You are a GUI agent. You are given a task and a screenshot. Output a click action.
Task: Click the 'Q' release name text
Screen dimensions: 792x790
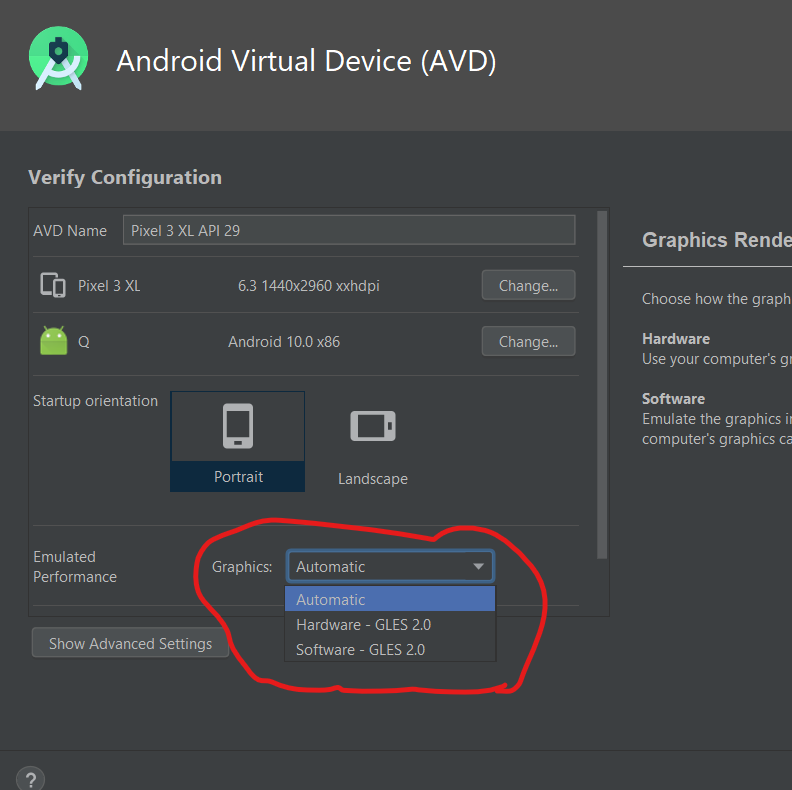(84, 342)
